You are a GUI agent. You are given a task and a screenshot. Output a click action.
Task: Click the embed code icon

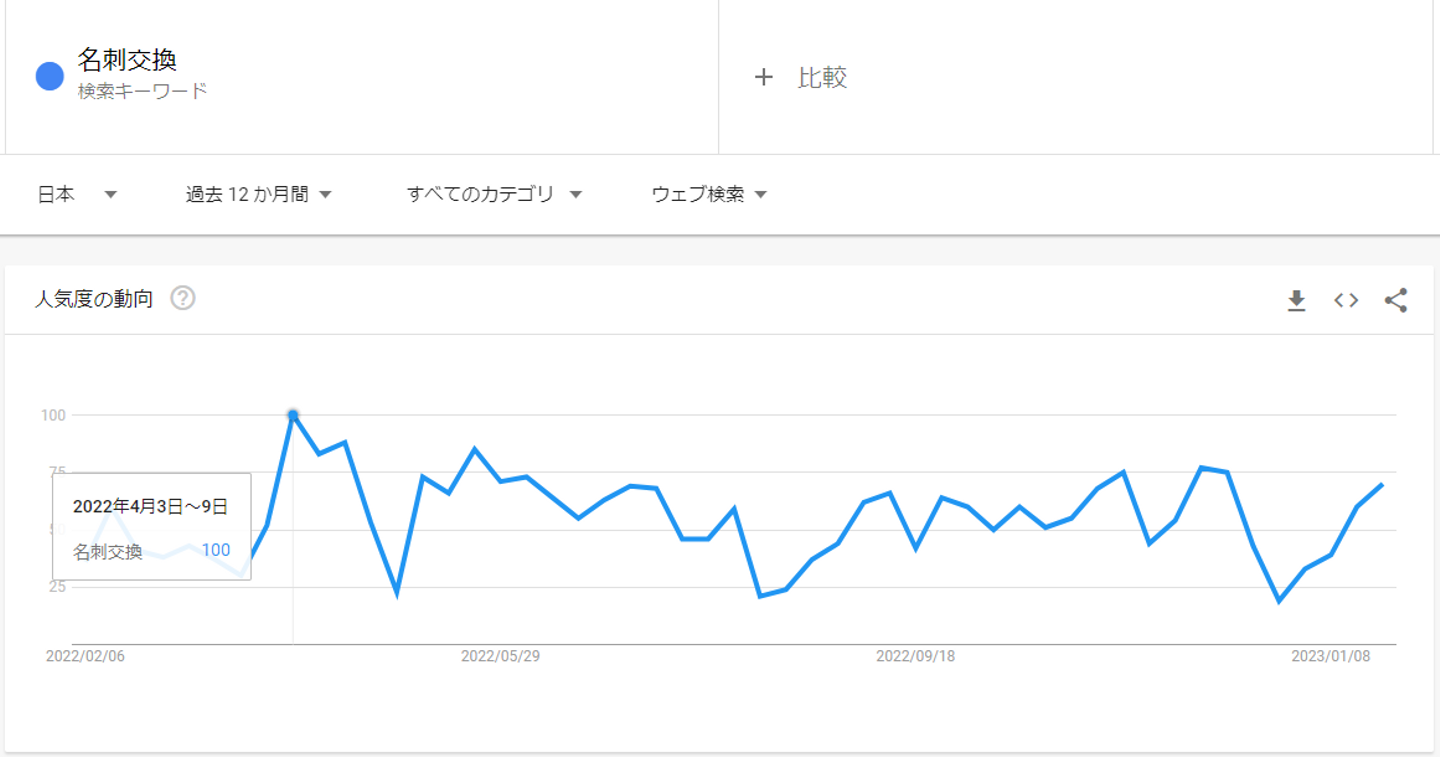coord(1346,300)
